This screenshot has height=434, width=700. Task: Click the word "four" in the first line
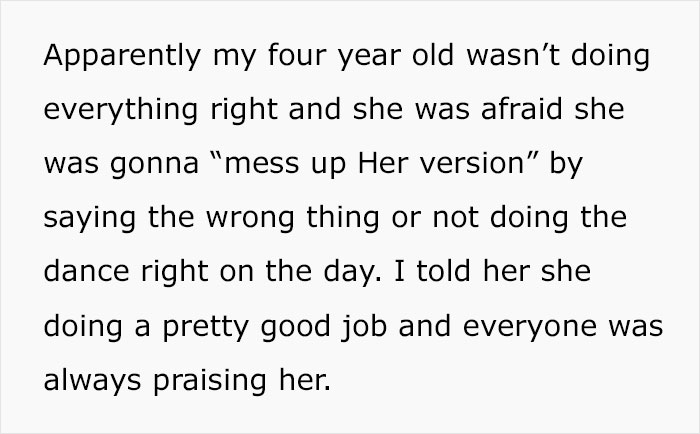click(297, 55)
